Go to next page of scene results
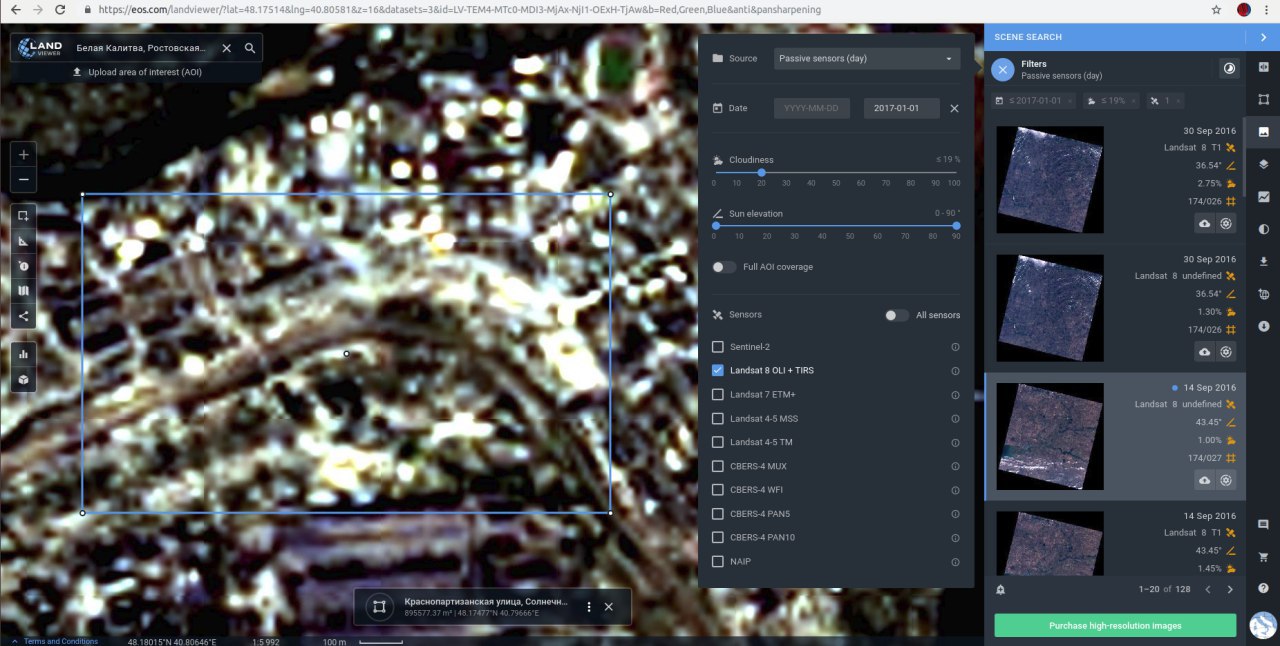 coord(1230,590)
